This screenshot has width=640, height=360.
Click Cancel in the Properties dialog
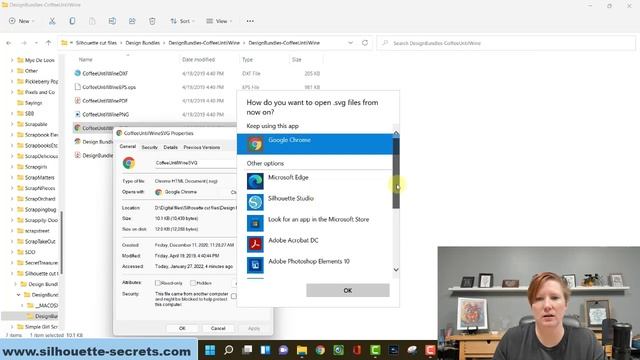tap(218, 328)
